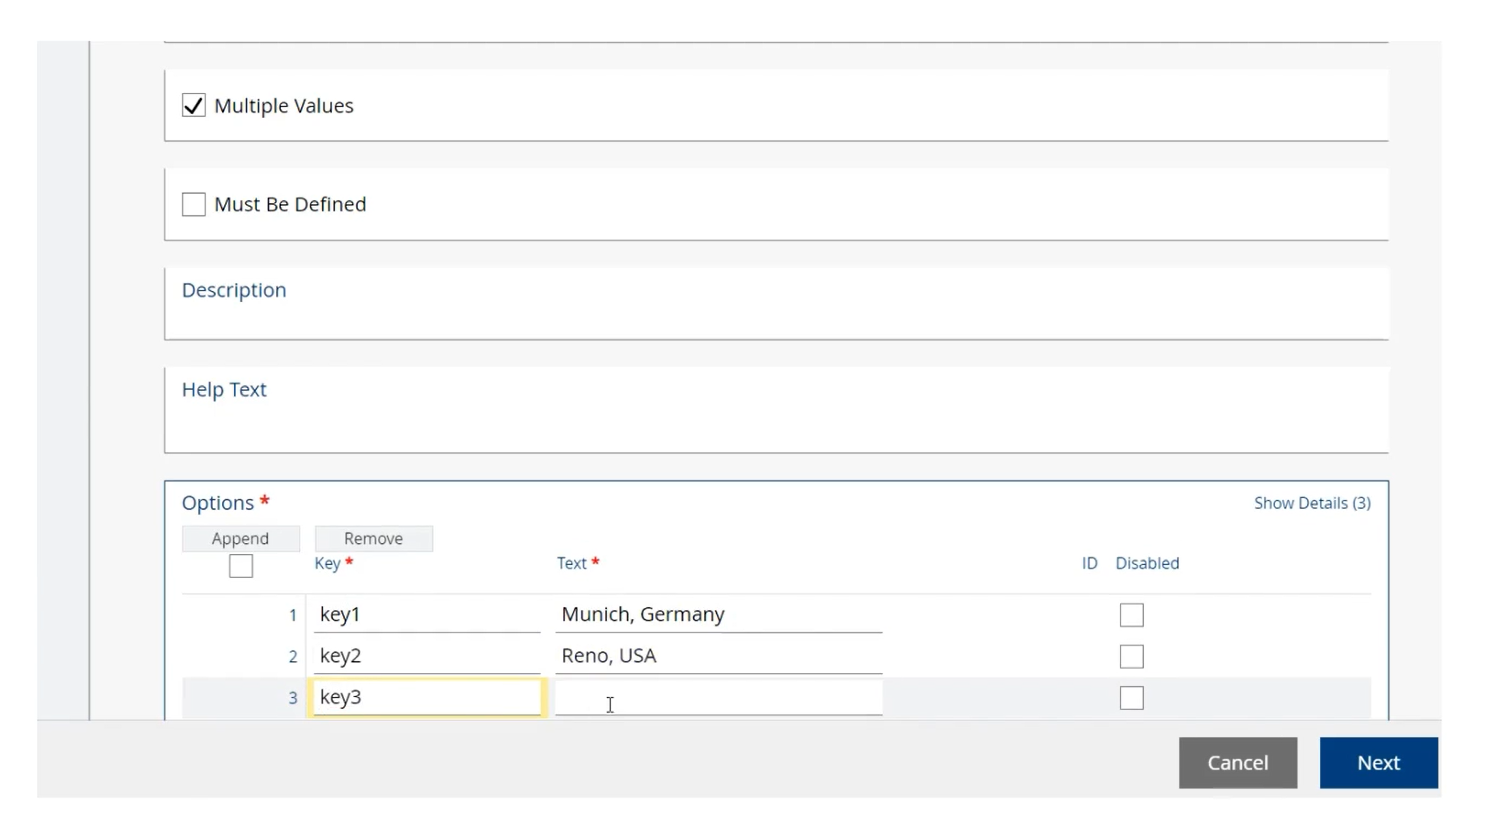Check the Disabled box for Reno, USA
Image resolution: width=1486 pixels, height=837 pixels.
[1131, 656]
